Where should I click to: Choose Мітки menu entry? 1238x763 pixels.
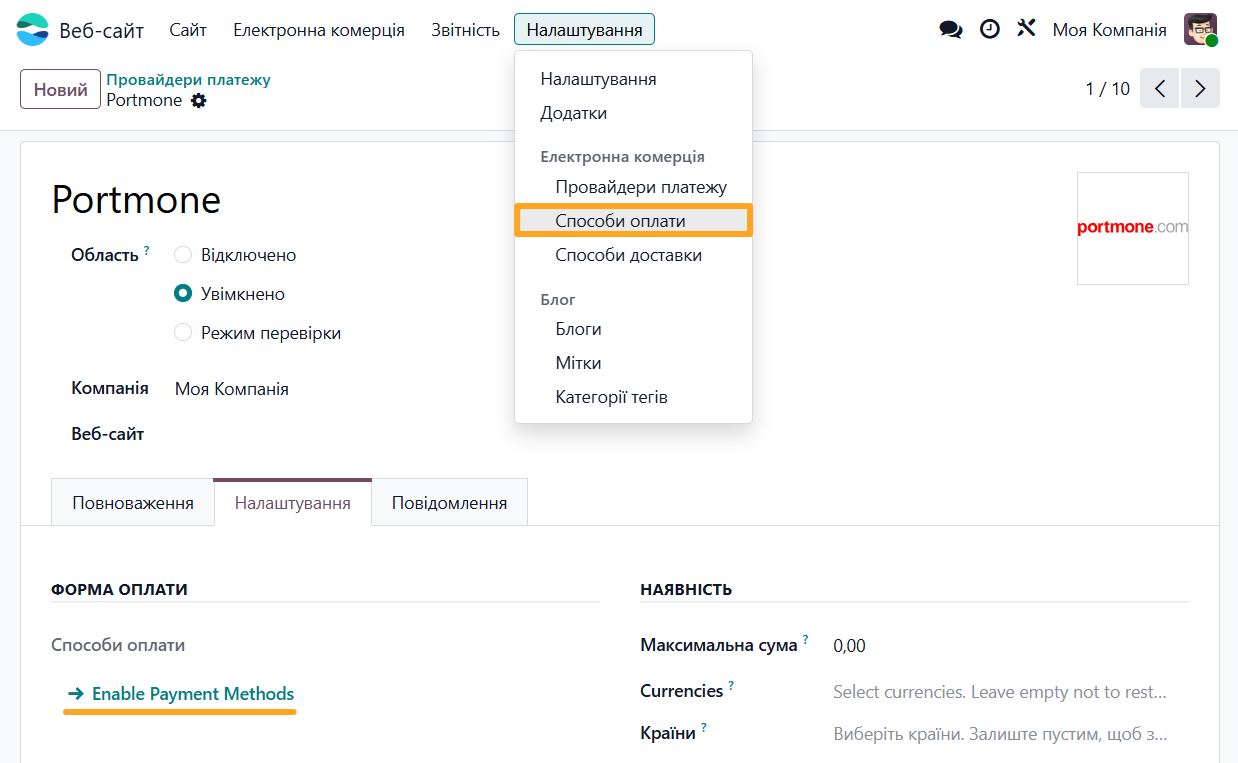pyautogui.click(x=634, y=363)
